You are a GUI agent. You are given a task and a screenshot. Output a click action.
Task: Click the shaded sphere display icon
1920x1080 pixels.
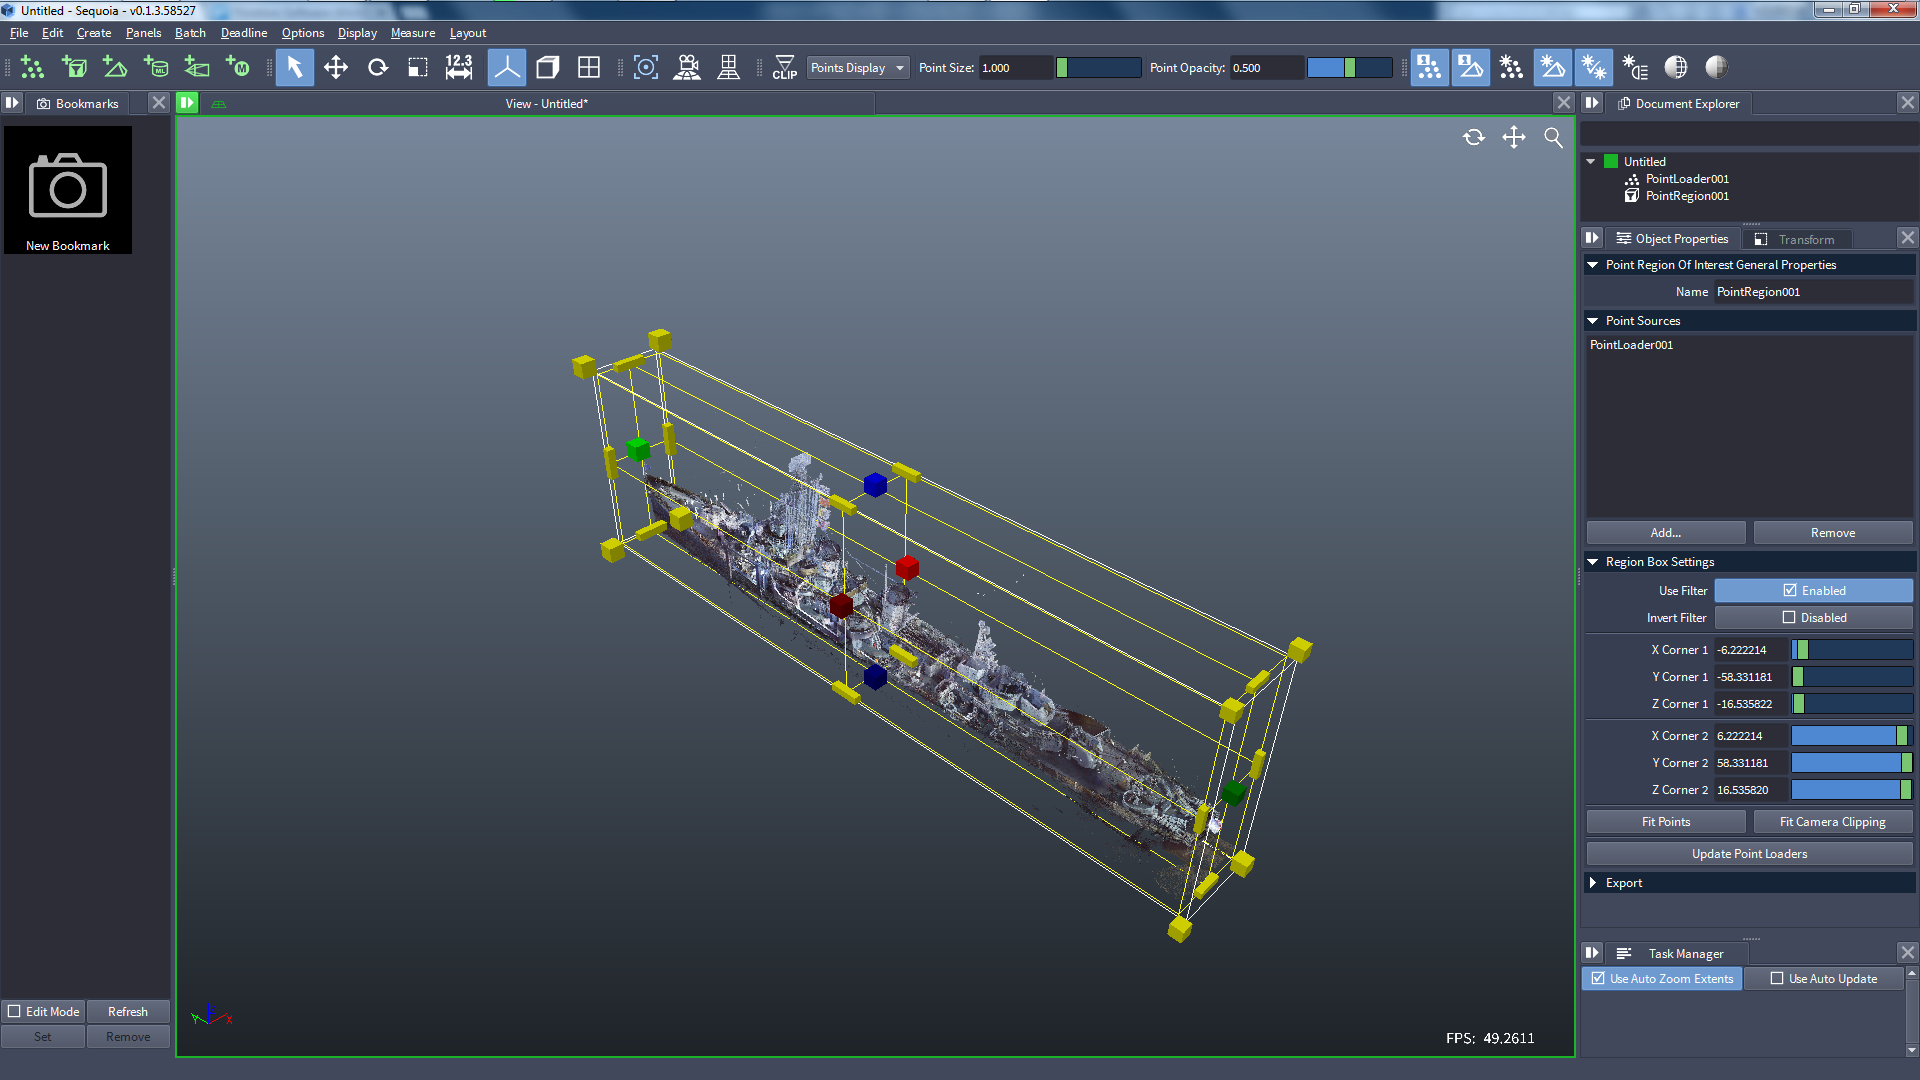1717,67
